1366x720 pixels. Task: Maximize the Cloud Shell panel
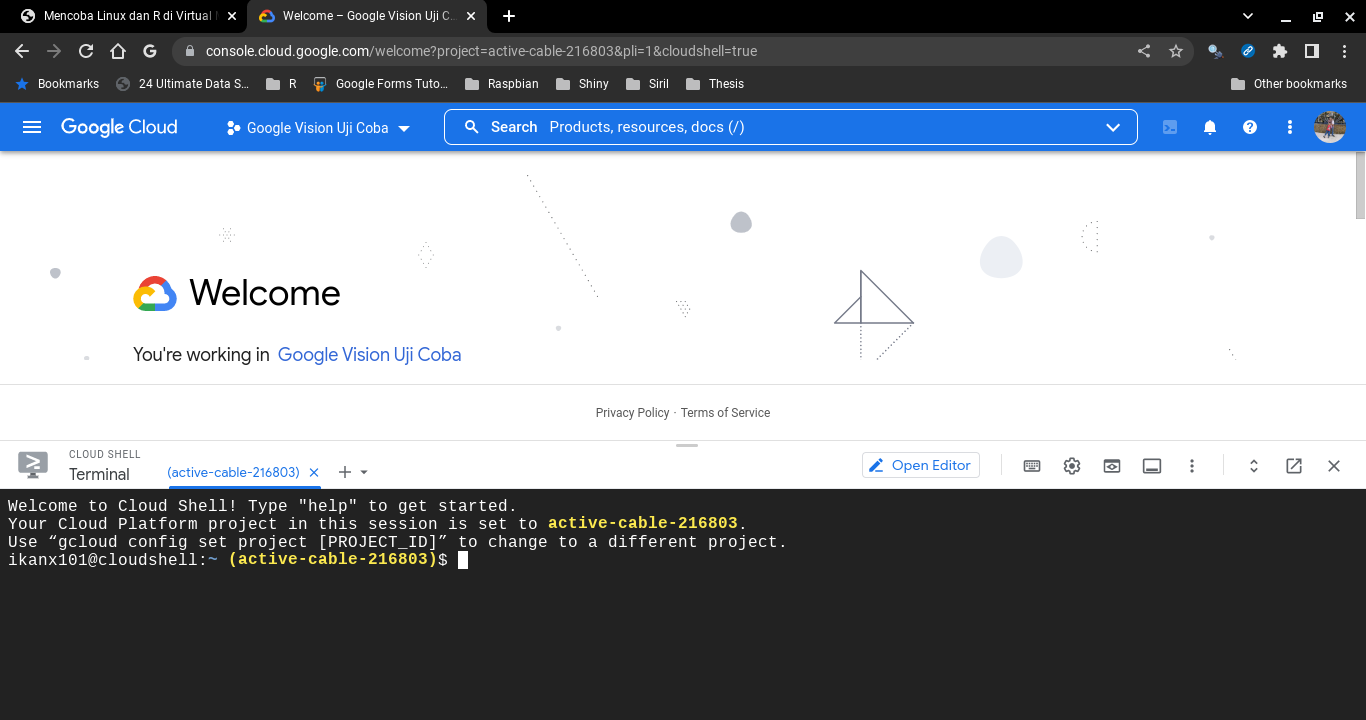[x=1253, y=466]
